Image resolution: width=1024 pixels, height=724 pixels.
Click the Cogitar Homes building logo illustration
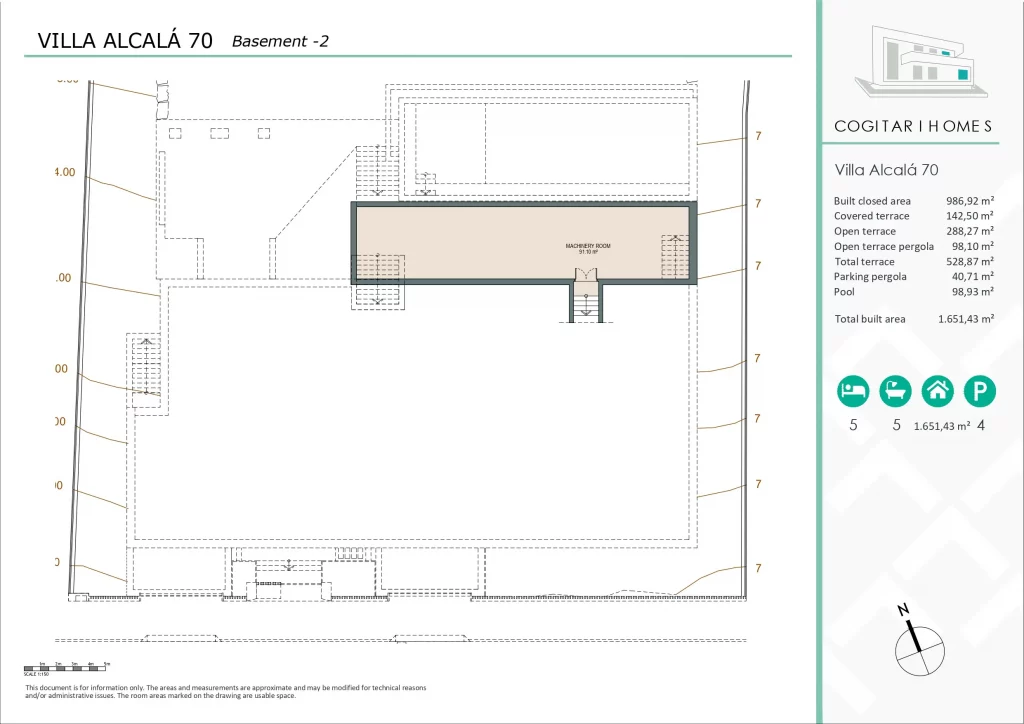913,63
